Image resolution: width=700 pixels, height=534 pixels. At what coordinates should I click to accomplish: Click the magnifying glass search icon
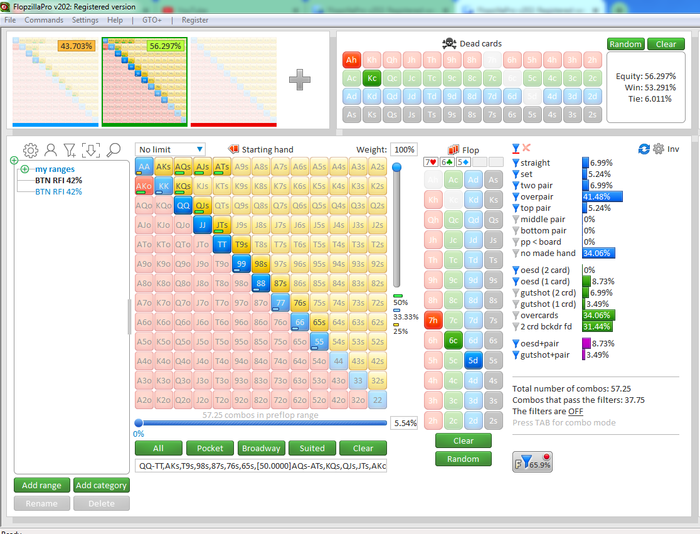[x=114, y=150]
